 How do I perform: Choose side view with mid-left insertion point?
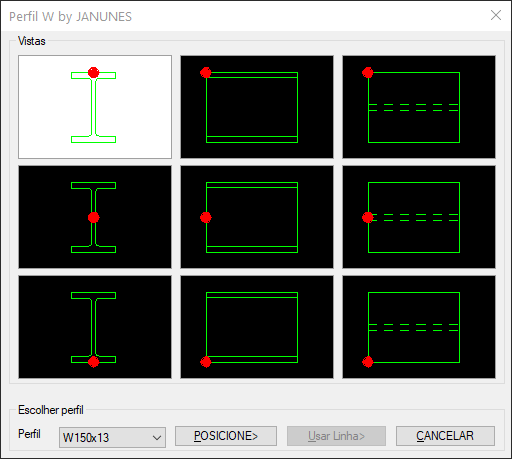257,217
